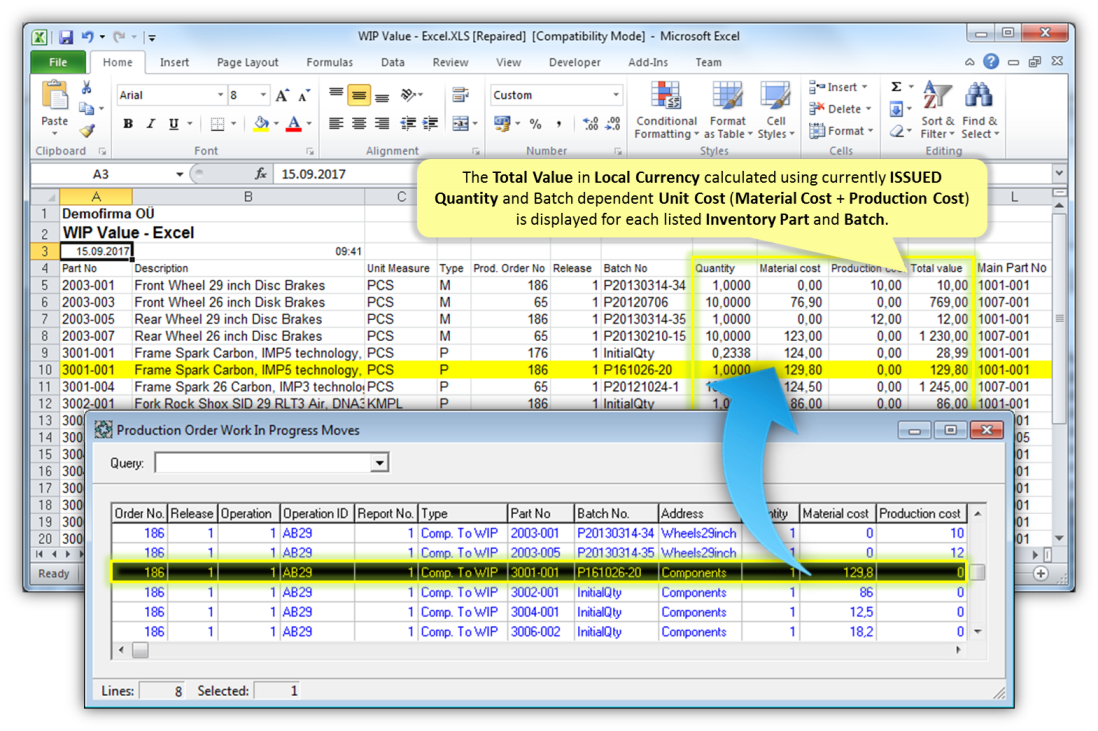This screenshot has width=1098, height=731.
Task: Change text orientation in the Alignment group
Action: tap(409, 95)
